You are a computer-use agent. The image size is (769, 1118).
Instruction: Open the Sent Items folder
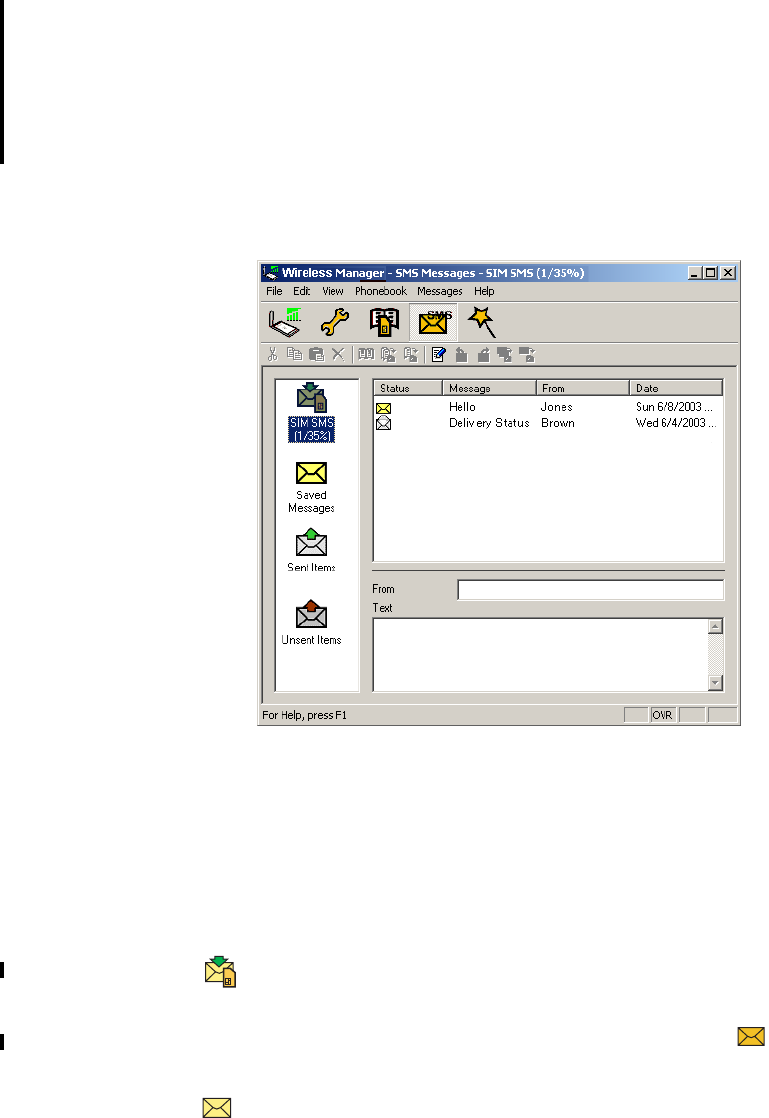pyautogui.click(x=311, y=550)
